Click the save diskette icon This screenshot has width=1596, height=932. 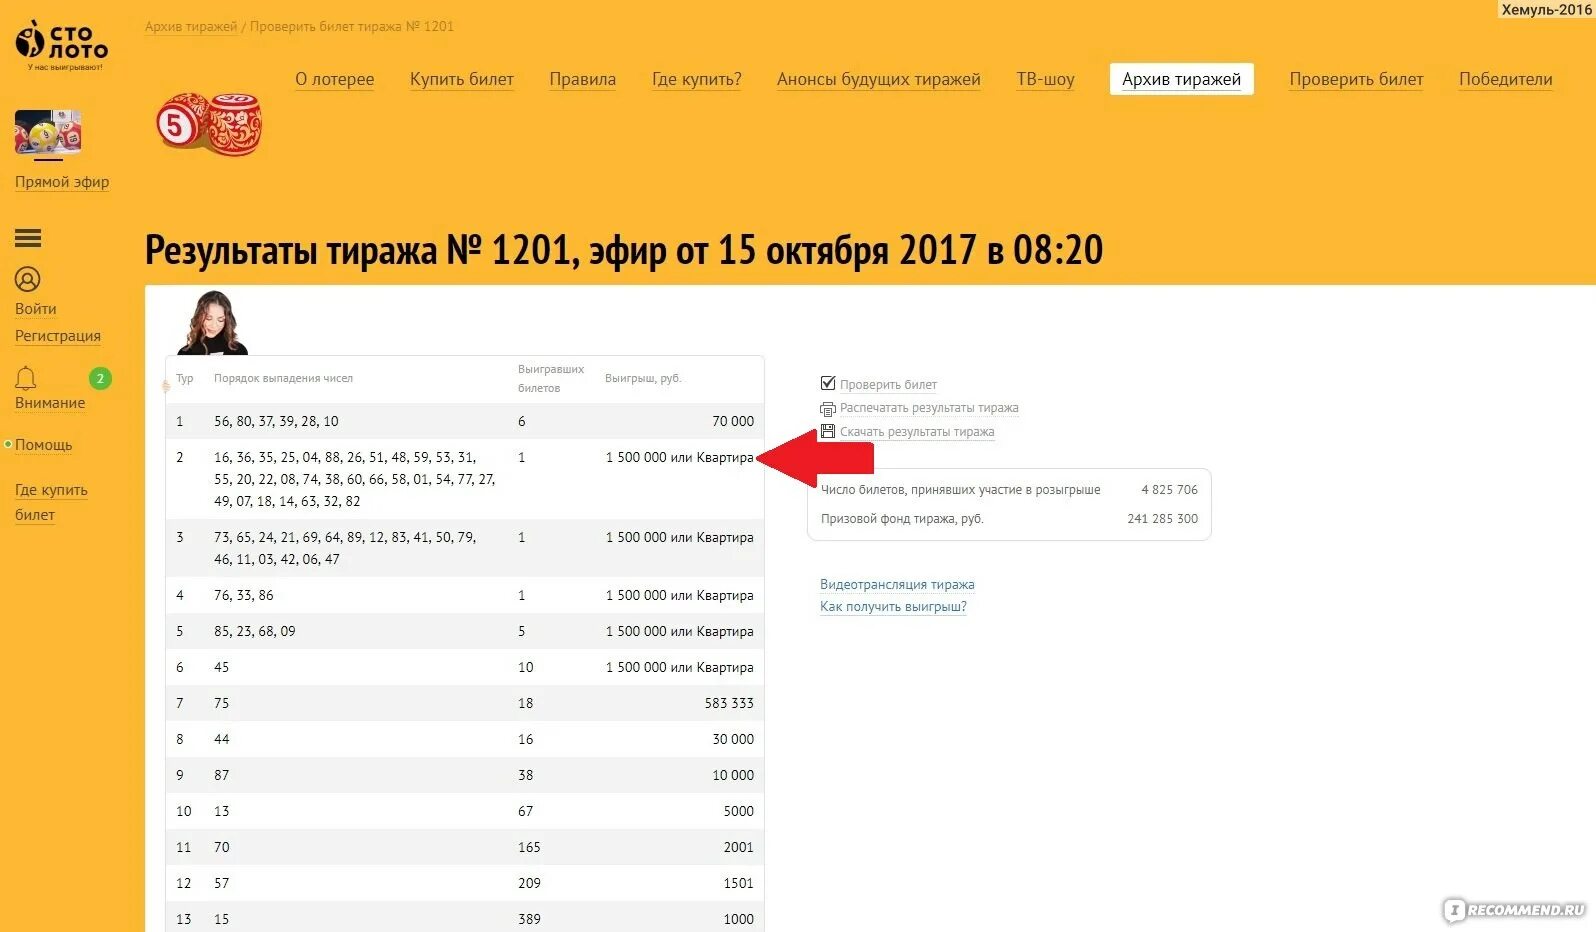tap(828, 432)
